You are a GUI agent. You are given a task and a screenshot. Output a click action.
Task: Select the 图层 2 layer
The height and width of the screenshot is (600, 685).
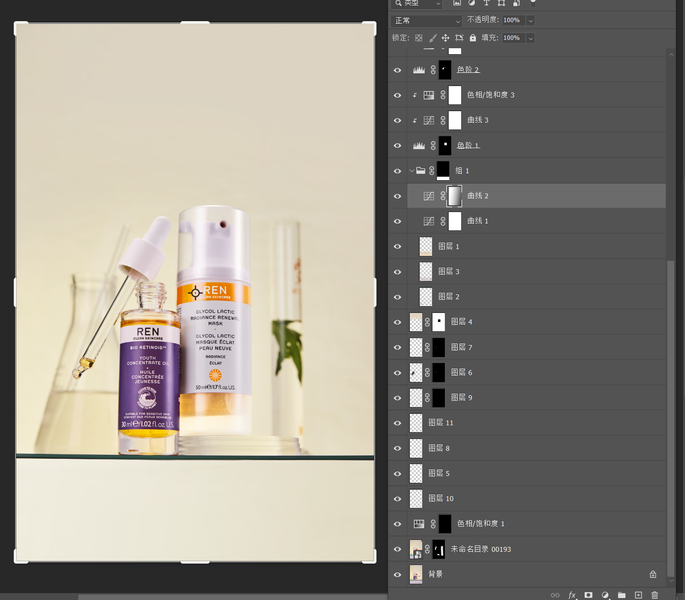[536, 297]
